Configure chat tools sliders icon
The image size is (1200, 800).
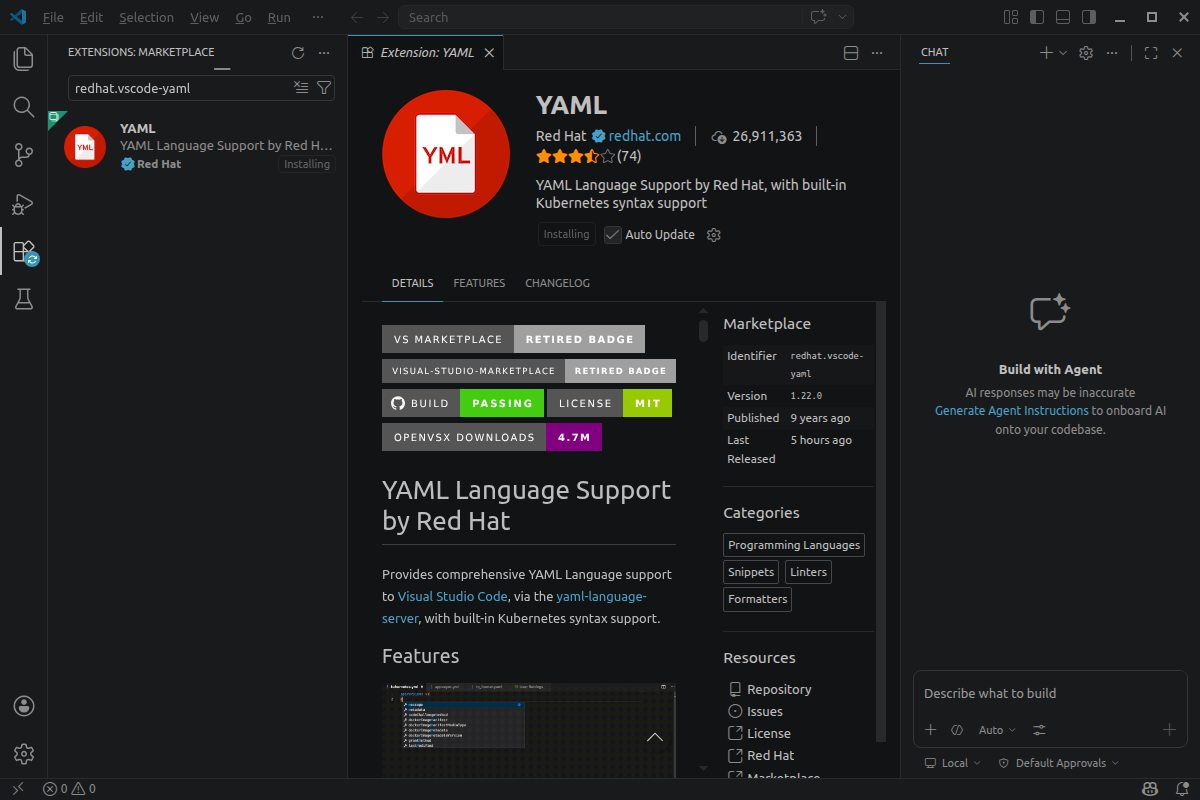(1040, 730)
